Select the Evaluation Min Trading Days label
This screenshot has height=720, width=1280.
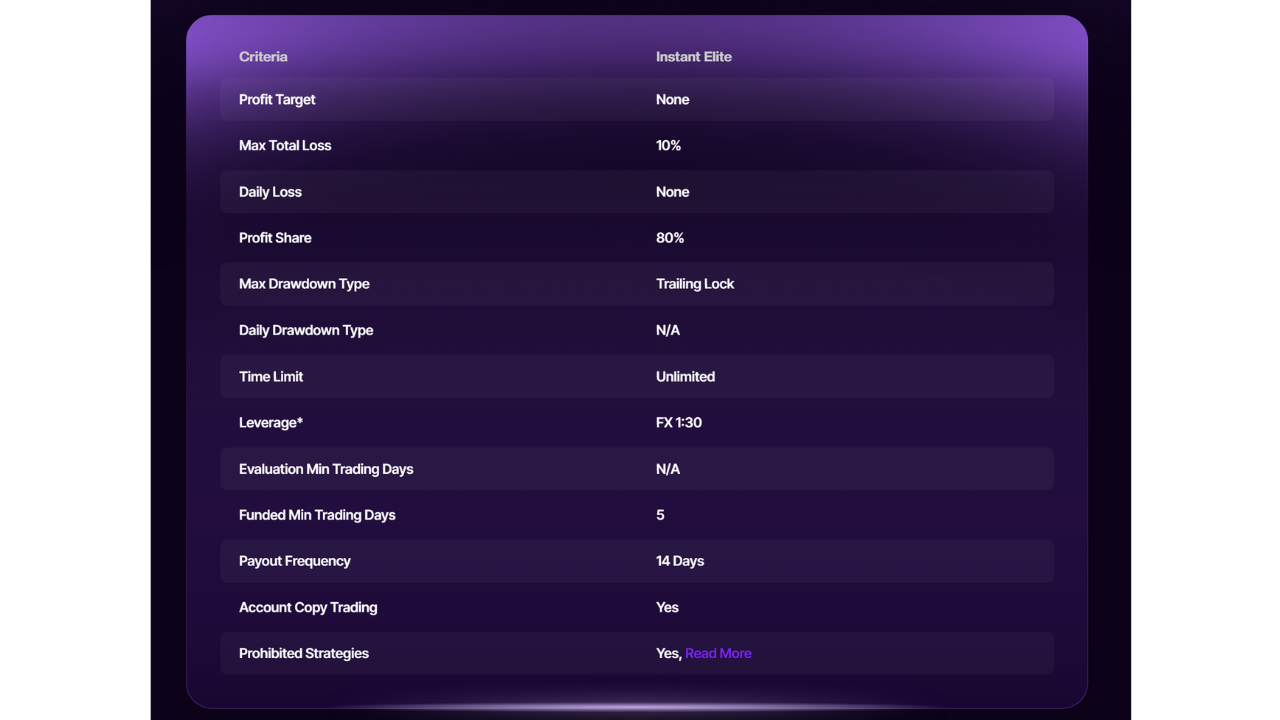click(326, 469)
